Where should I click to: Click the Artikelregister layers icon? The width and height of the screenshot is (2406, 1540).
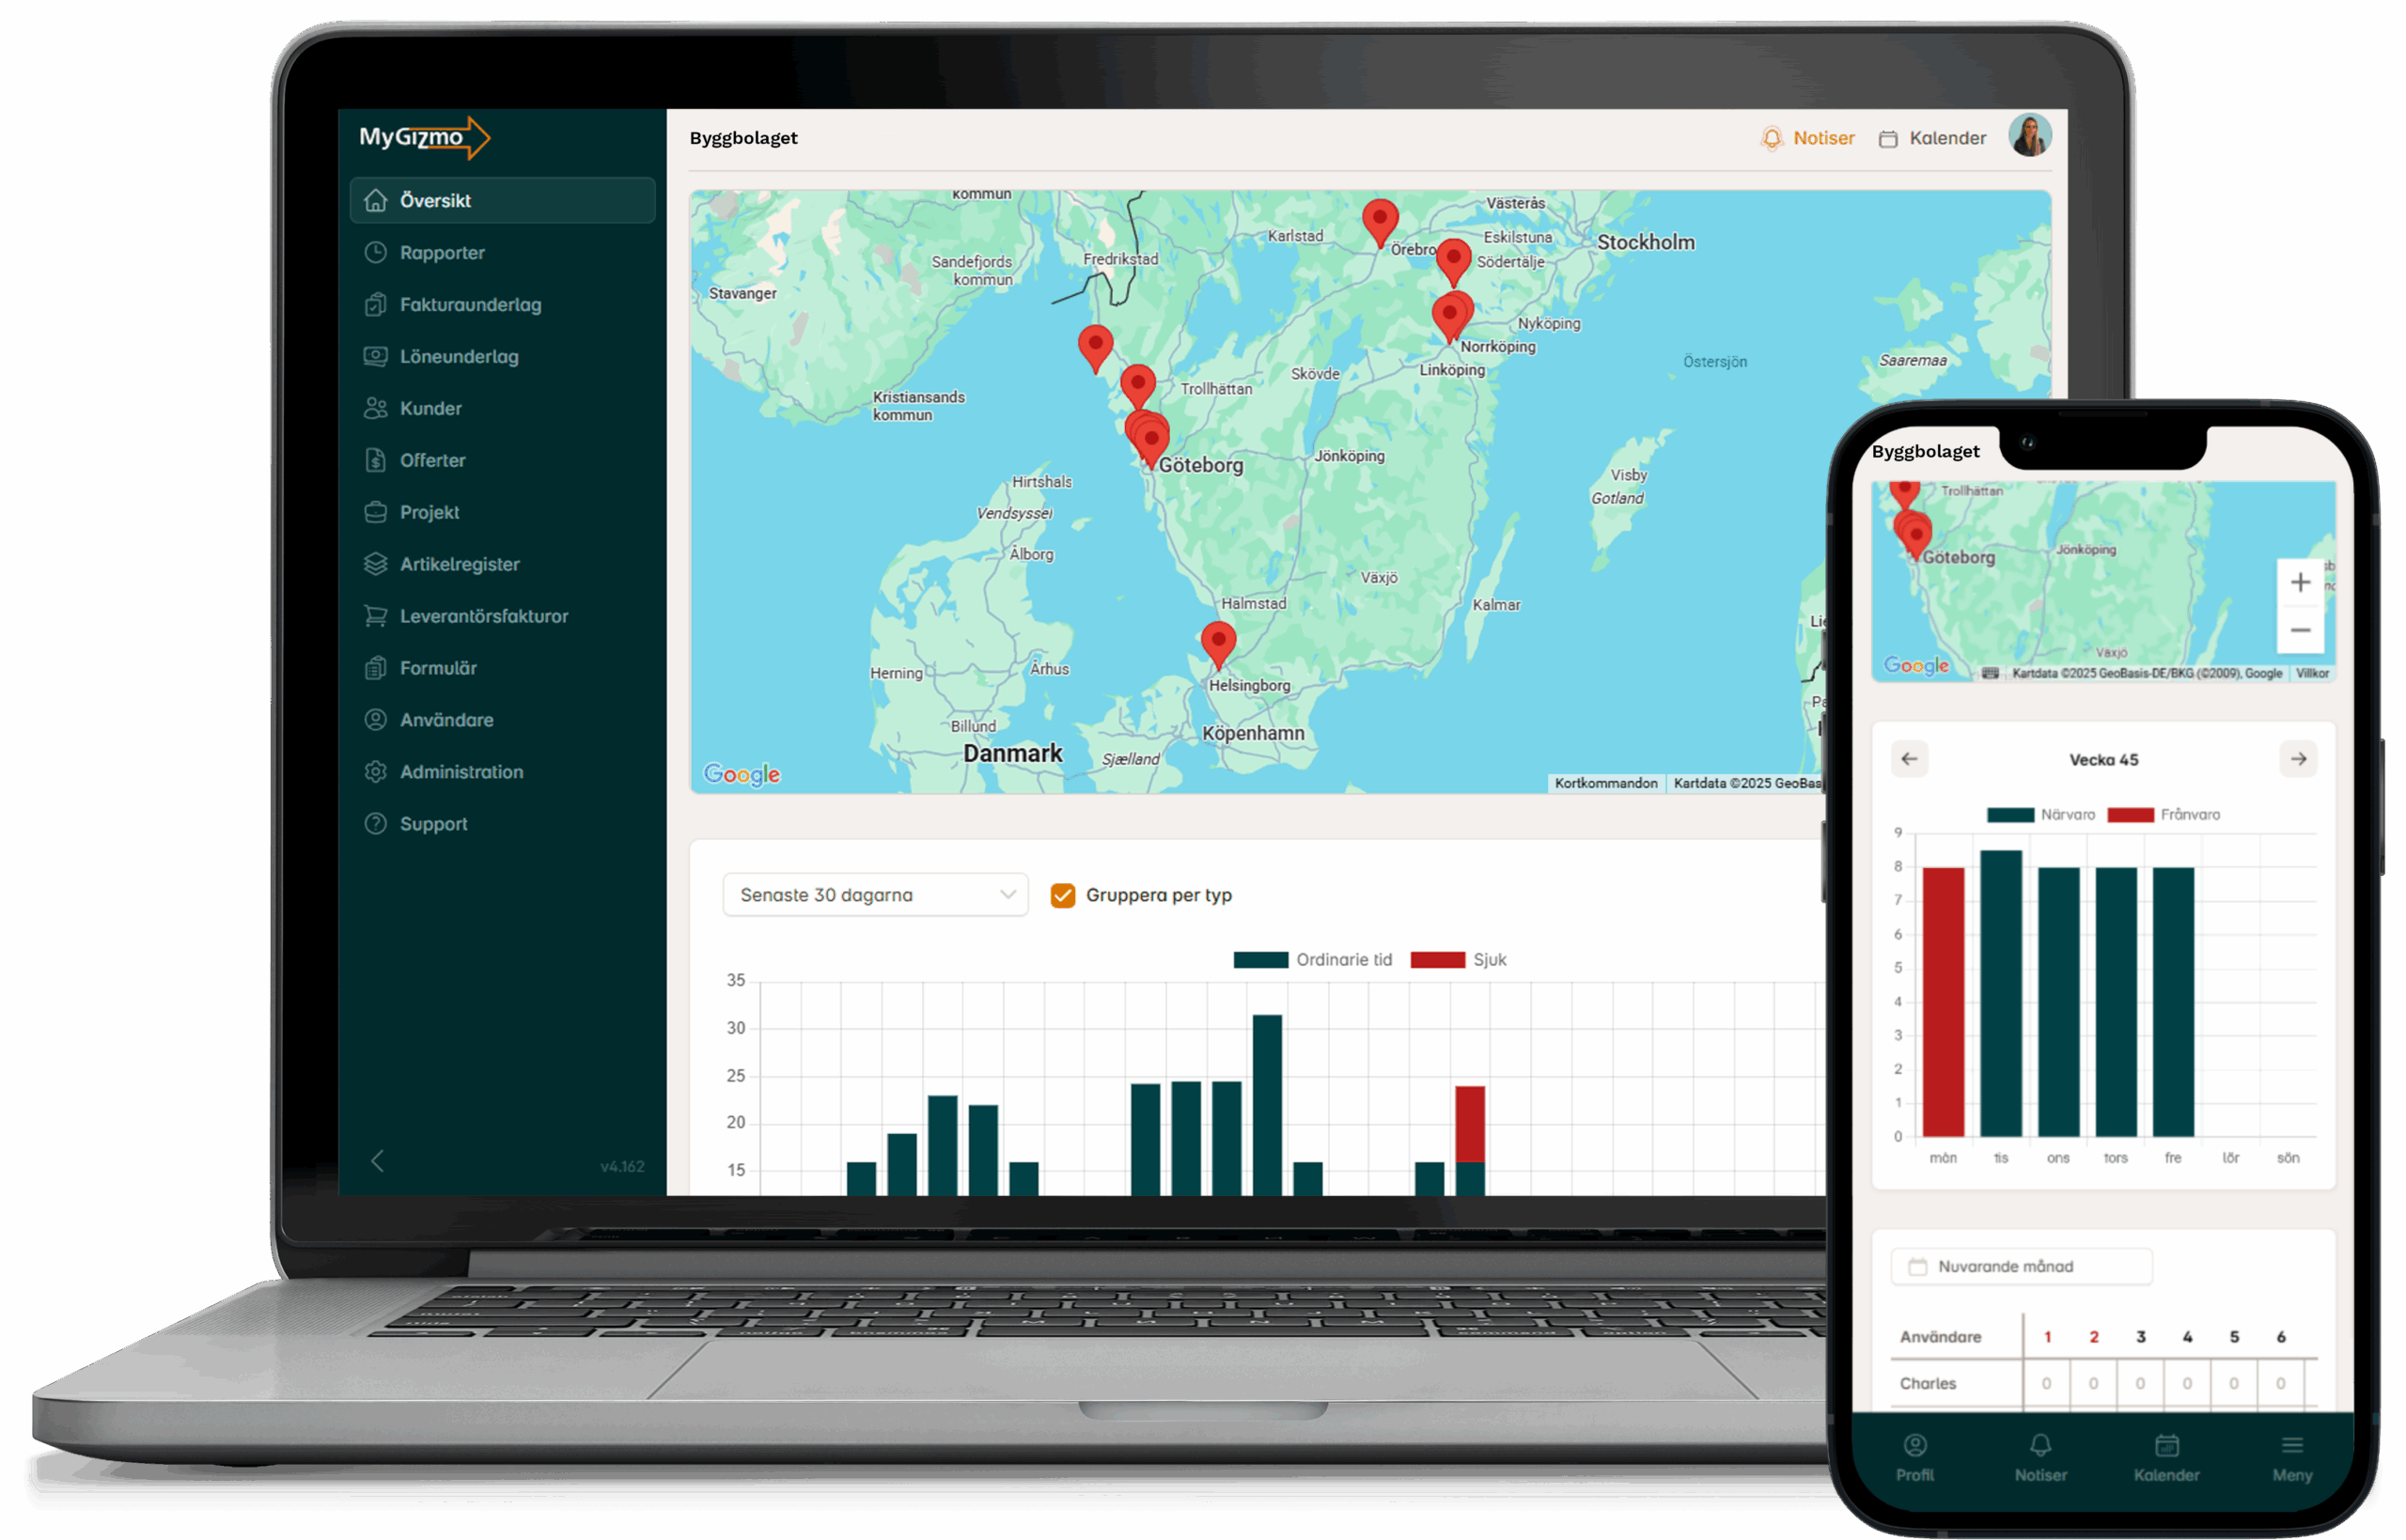(x=375, y=564)
